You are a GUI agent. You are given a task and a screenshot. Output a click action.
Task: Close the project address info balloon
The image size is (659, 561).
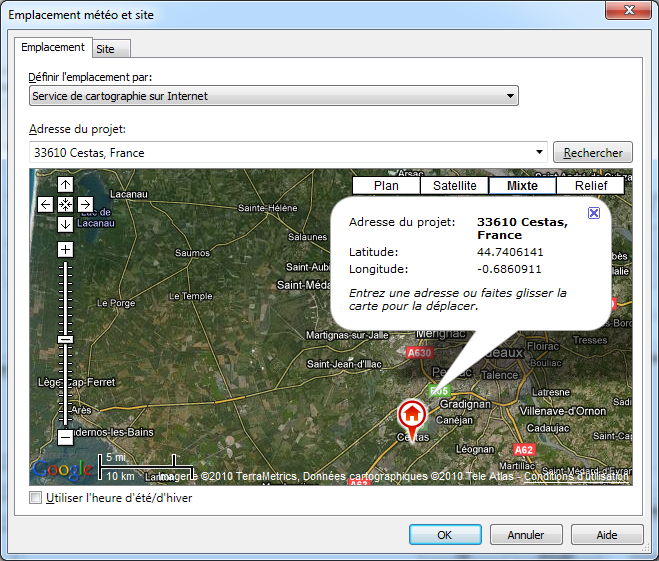coord(593,213)
